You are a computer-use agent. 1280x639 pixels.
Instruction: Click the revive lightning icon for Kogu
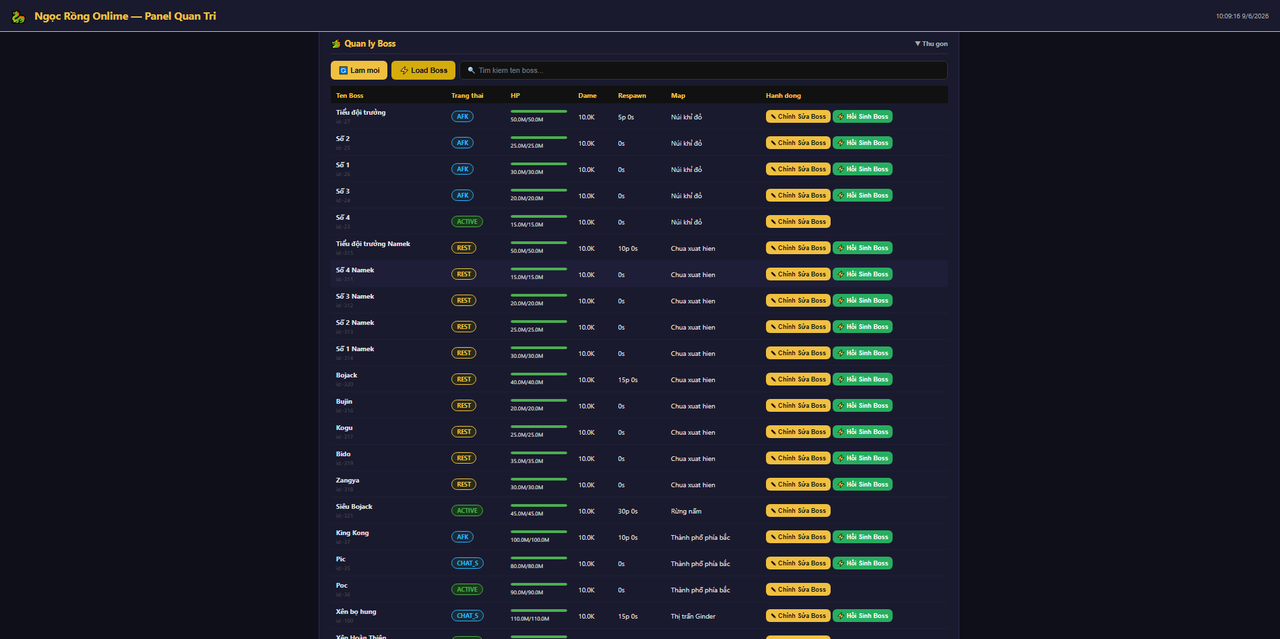tap(841, 432)
